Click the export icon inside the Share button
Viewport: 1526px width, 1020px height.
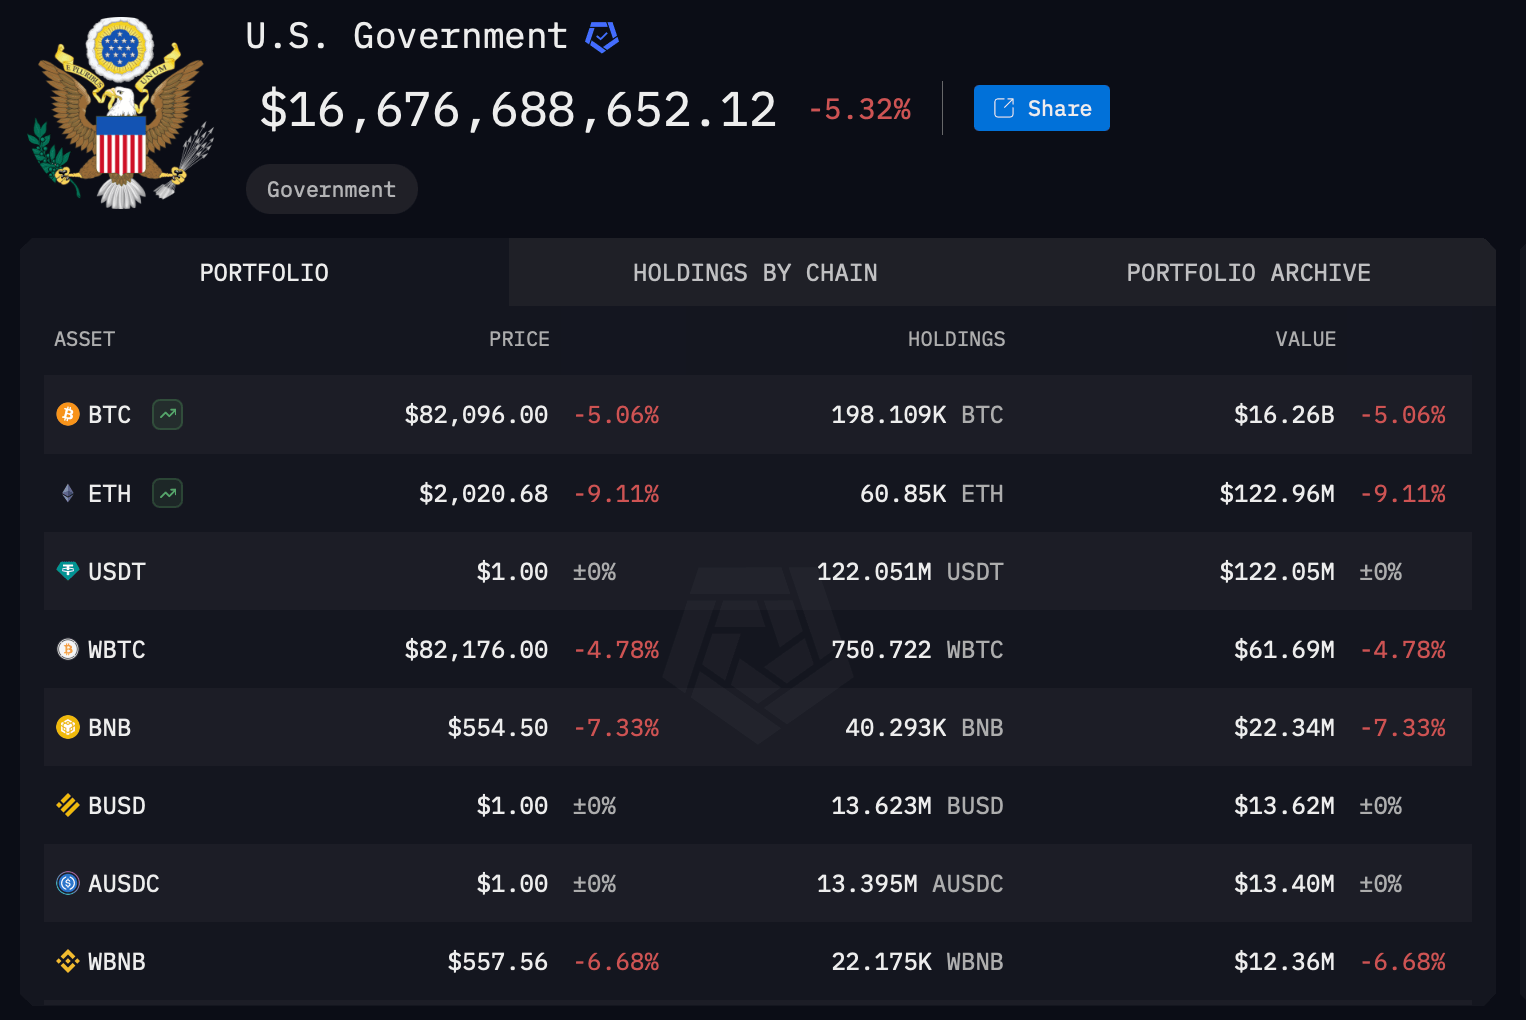coord(1003,108)
